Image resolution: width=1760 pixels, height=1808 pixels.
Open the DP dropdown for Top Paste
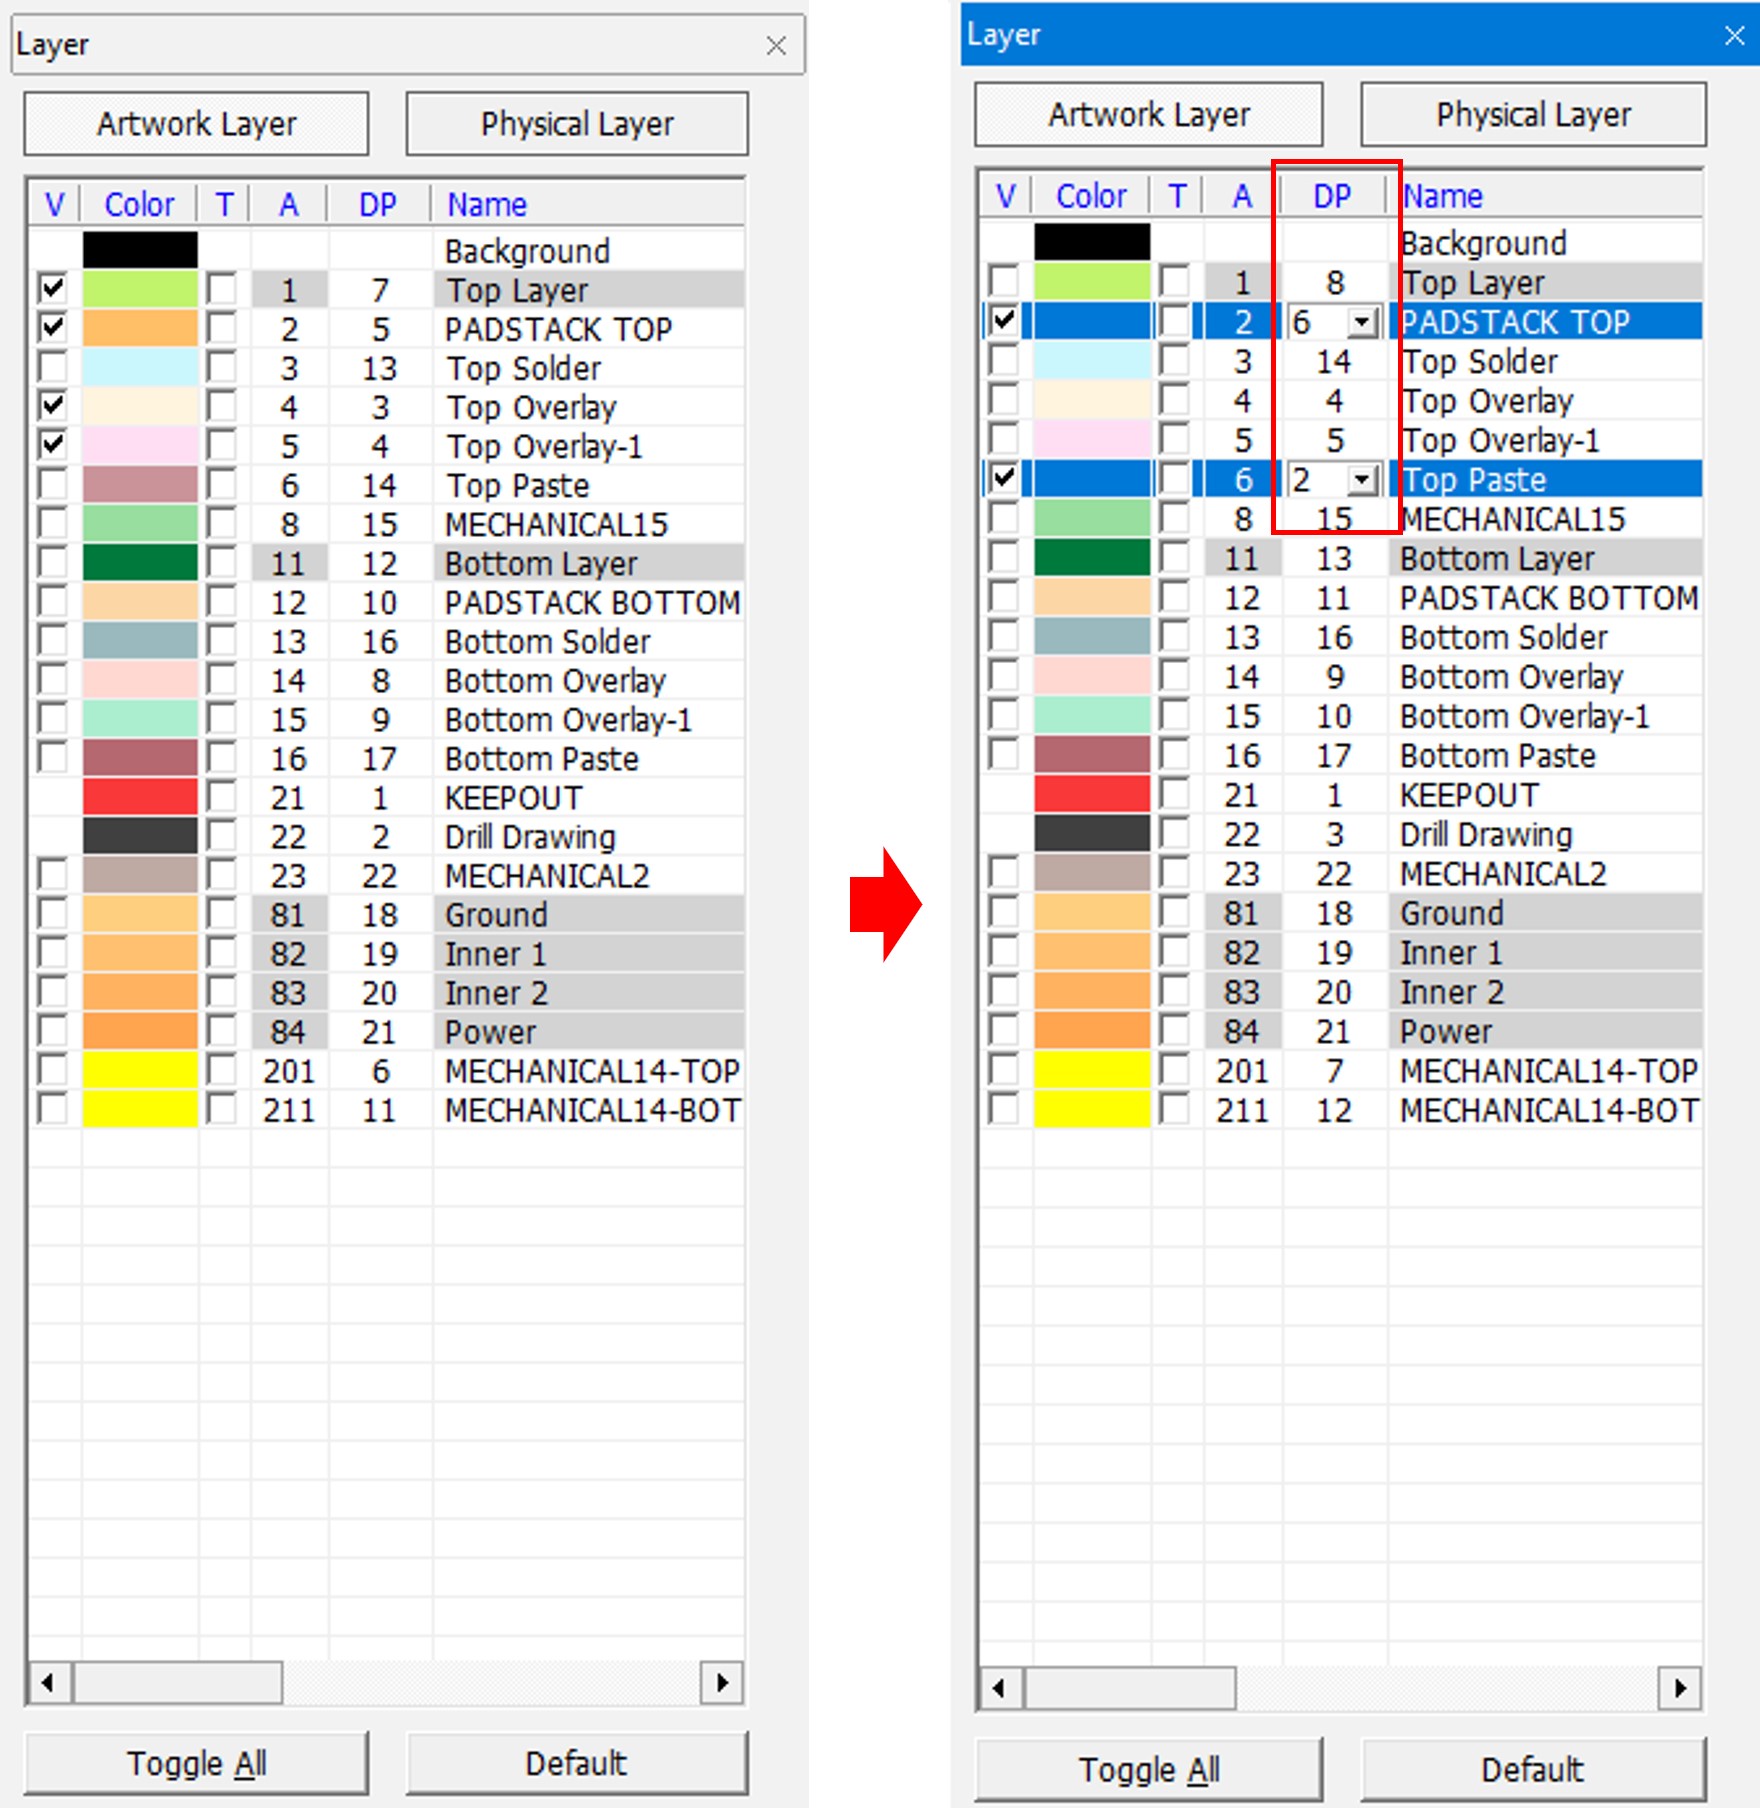1361,480
